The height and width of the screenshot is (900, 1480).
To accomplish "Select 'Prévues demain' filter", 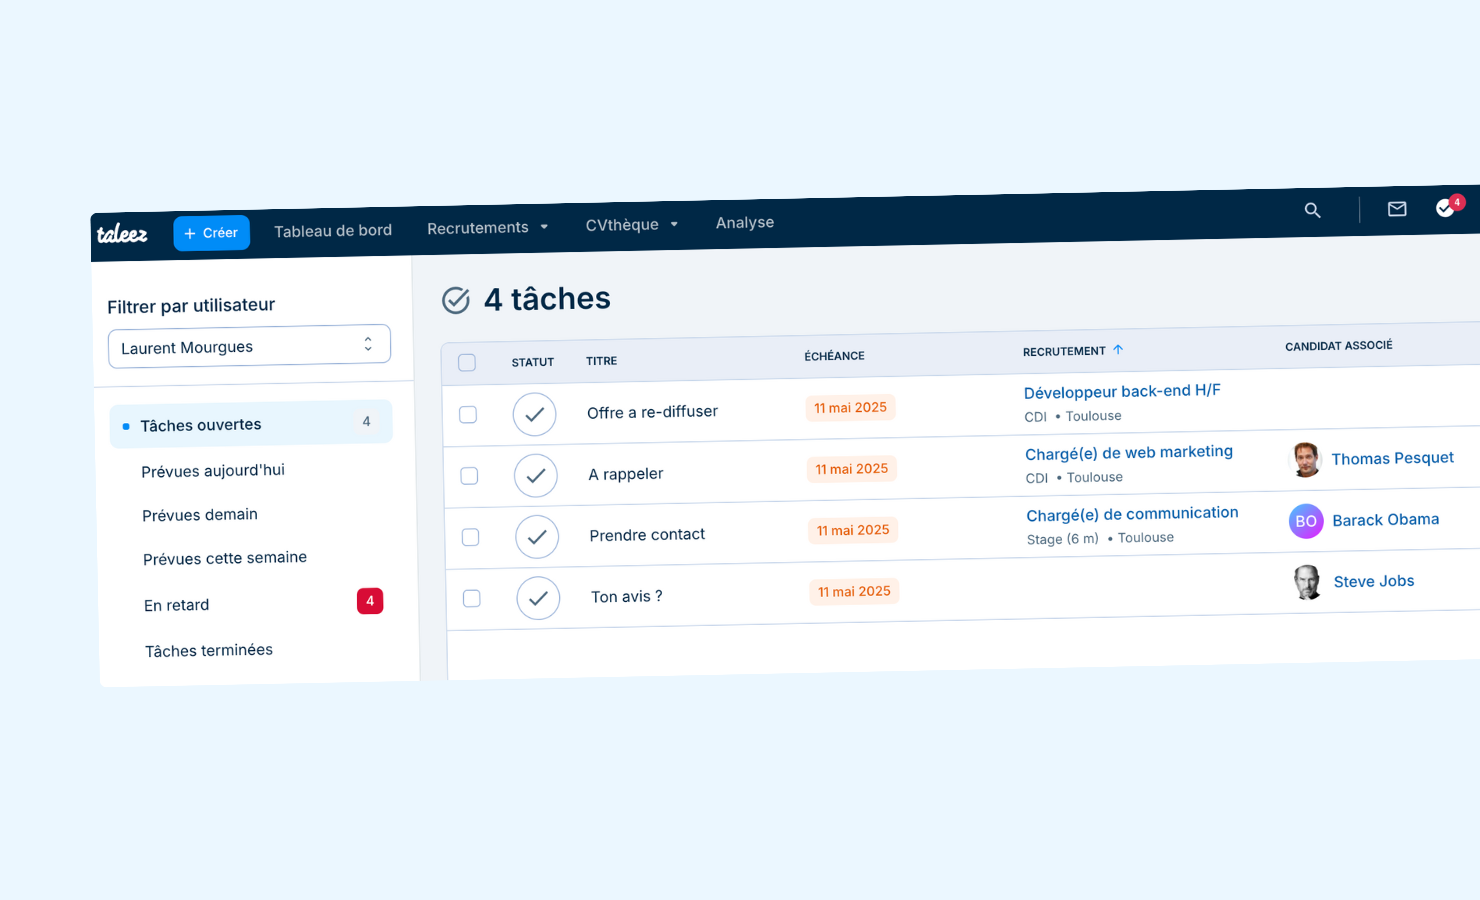I will (x=200, y=515).
